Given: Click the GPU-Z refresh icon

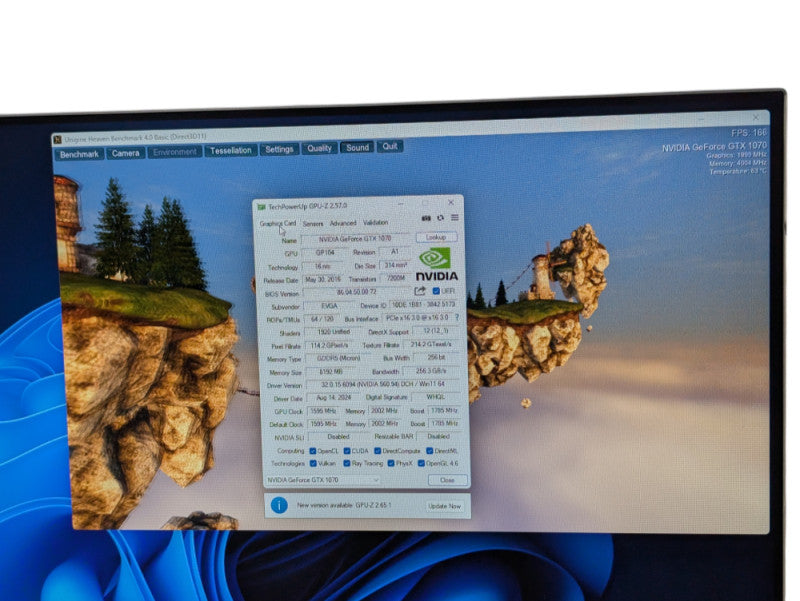Looking at the screenshot, I should 440,218.
